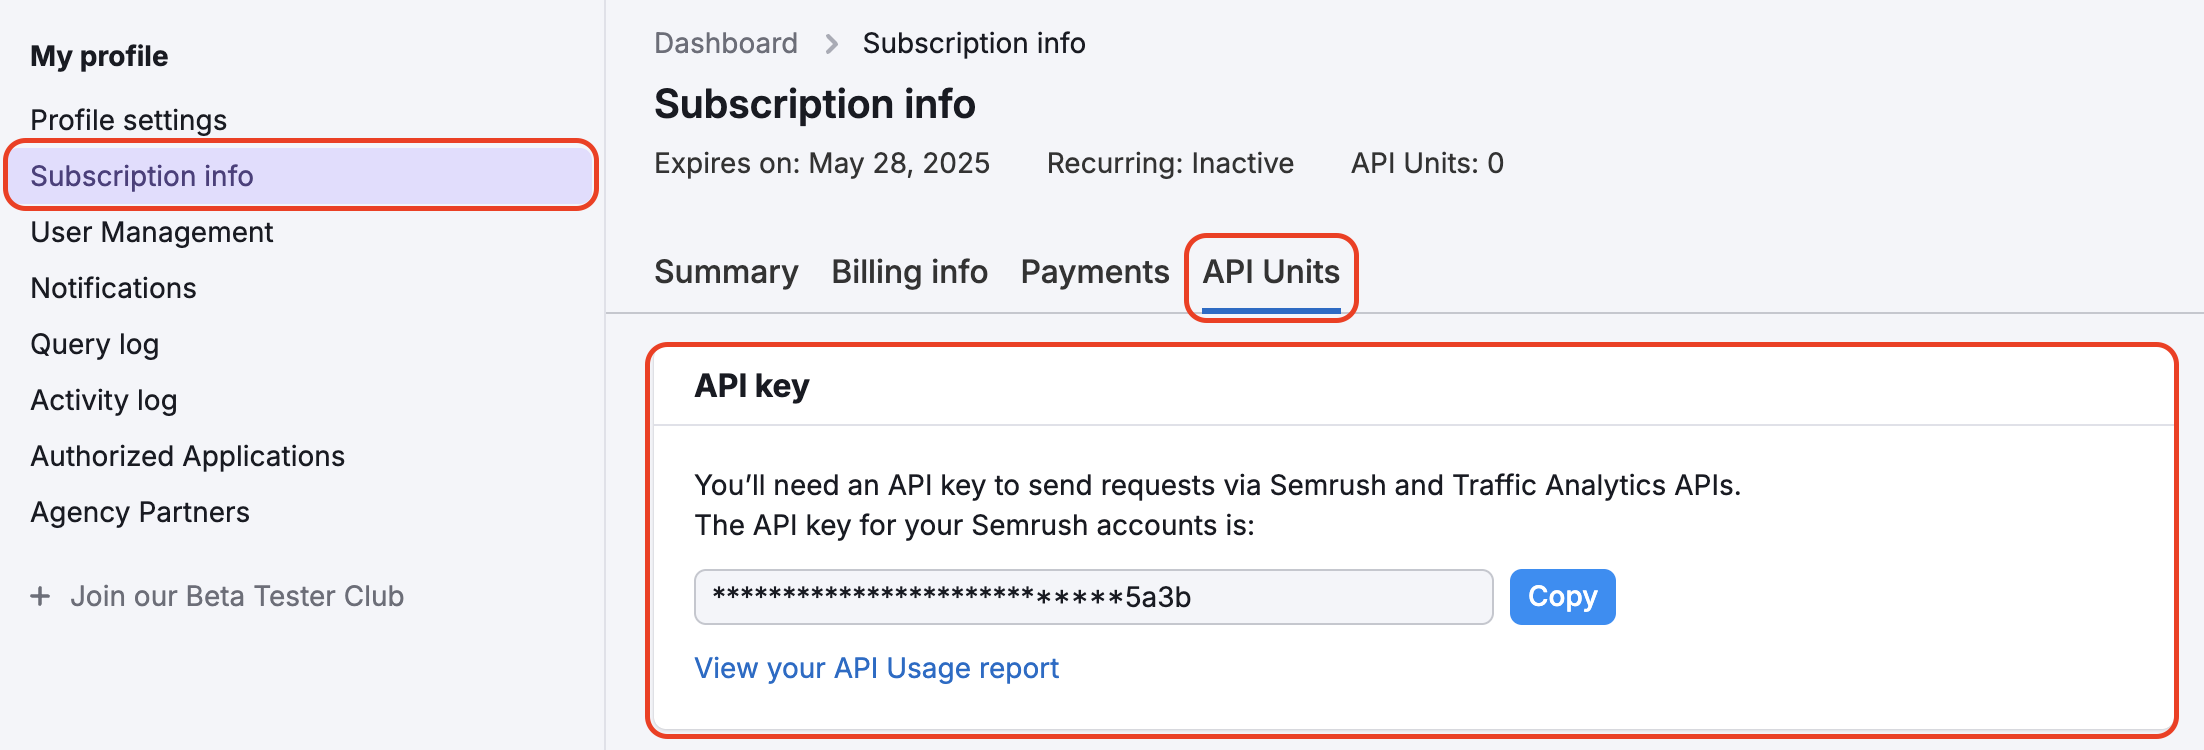Click the breadcrumb chevron after Dashboard

coord(831,44)
